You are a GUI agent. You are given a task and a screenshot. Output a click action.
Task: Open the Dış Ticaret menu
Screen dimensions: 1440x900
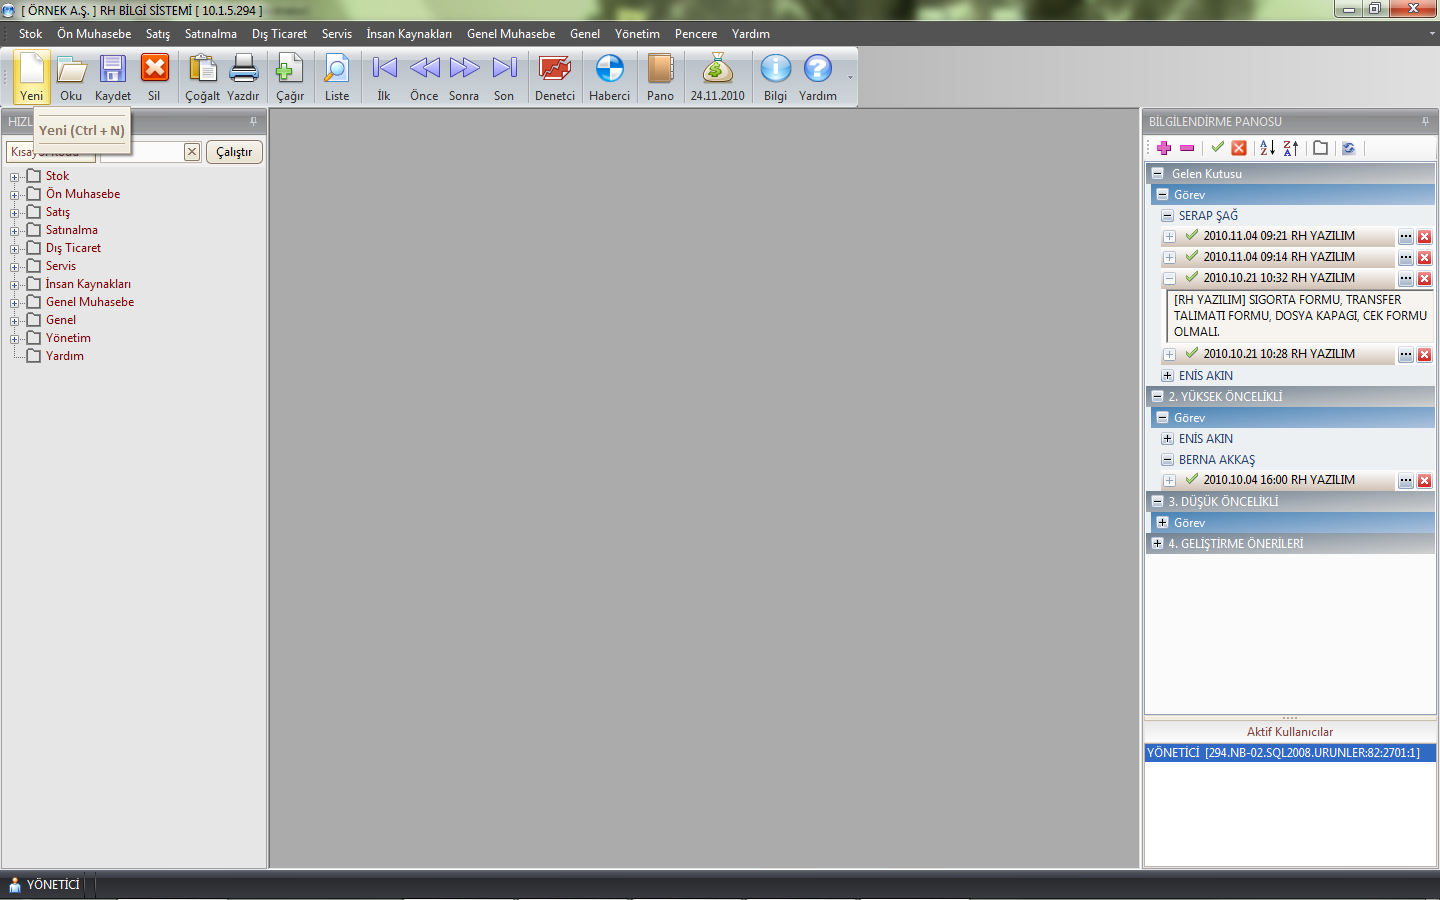(x=279, y=34)
